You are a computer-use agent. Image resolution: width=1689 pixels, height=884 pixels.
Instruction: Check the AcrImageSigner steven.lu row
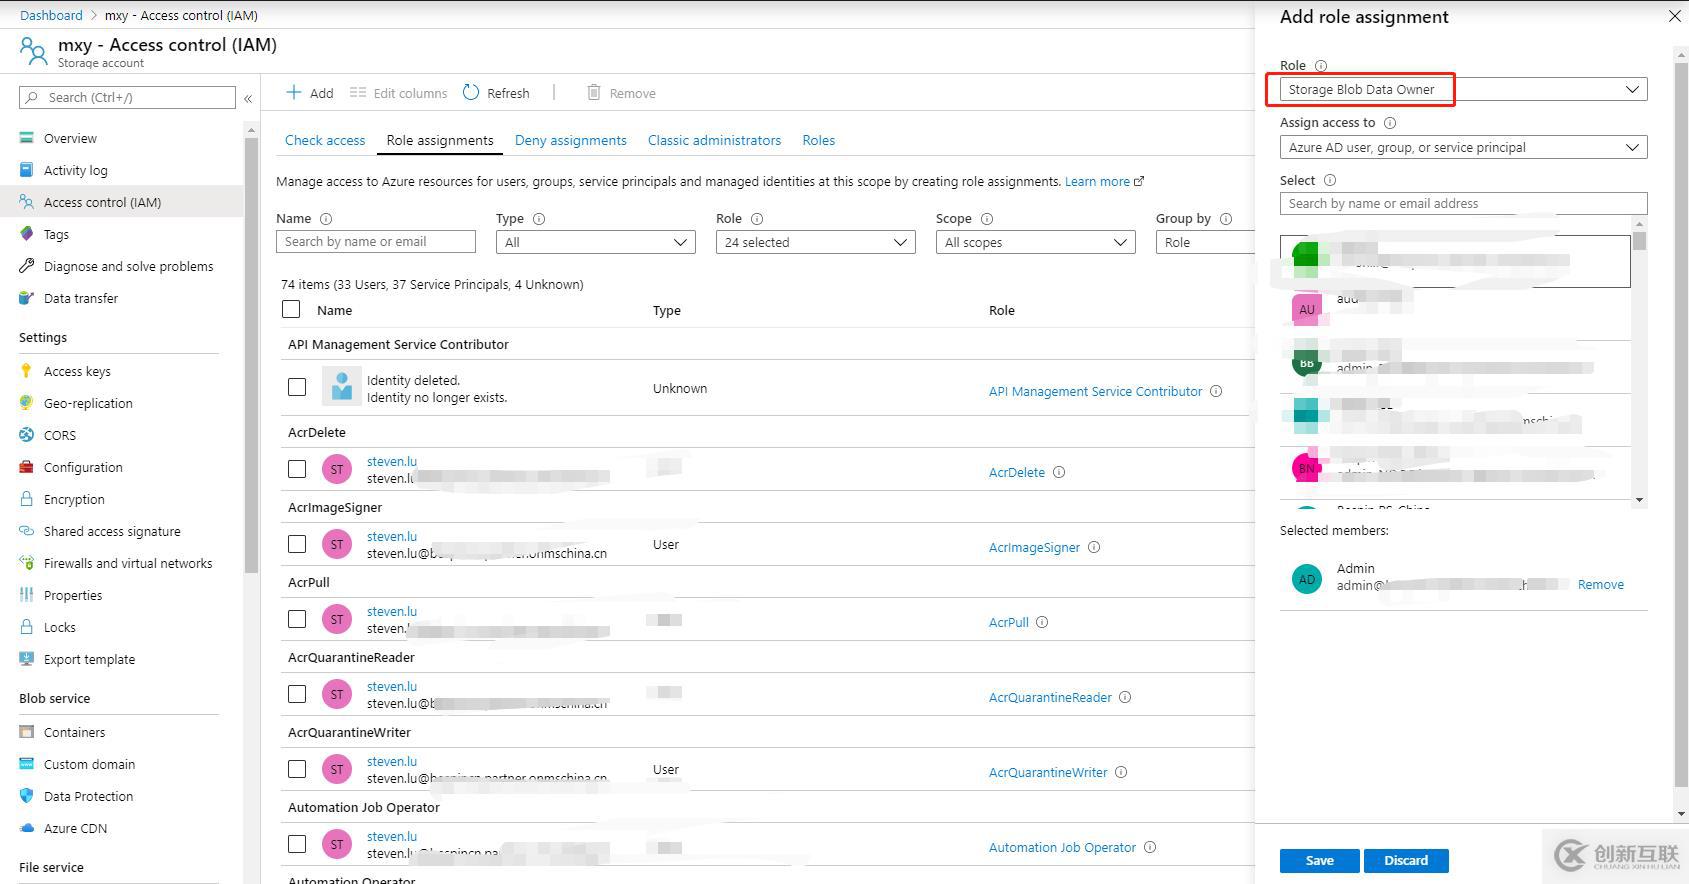297,544
